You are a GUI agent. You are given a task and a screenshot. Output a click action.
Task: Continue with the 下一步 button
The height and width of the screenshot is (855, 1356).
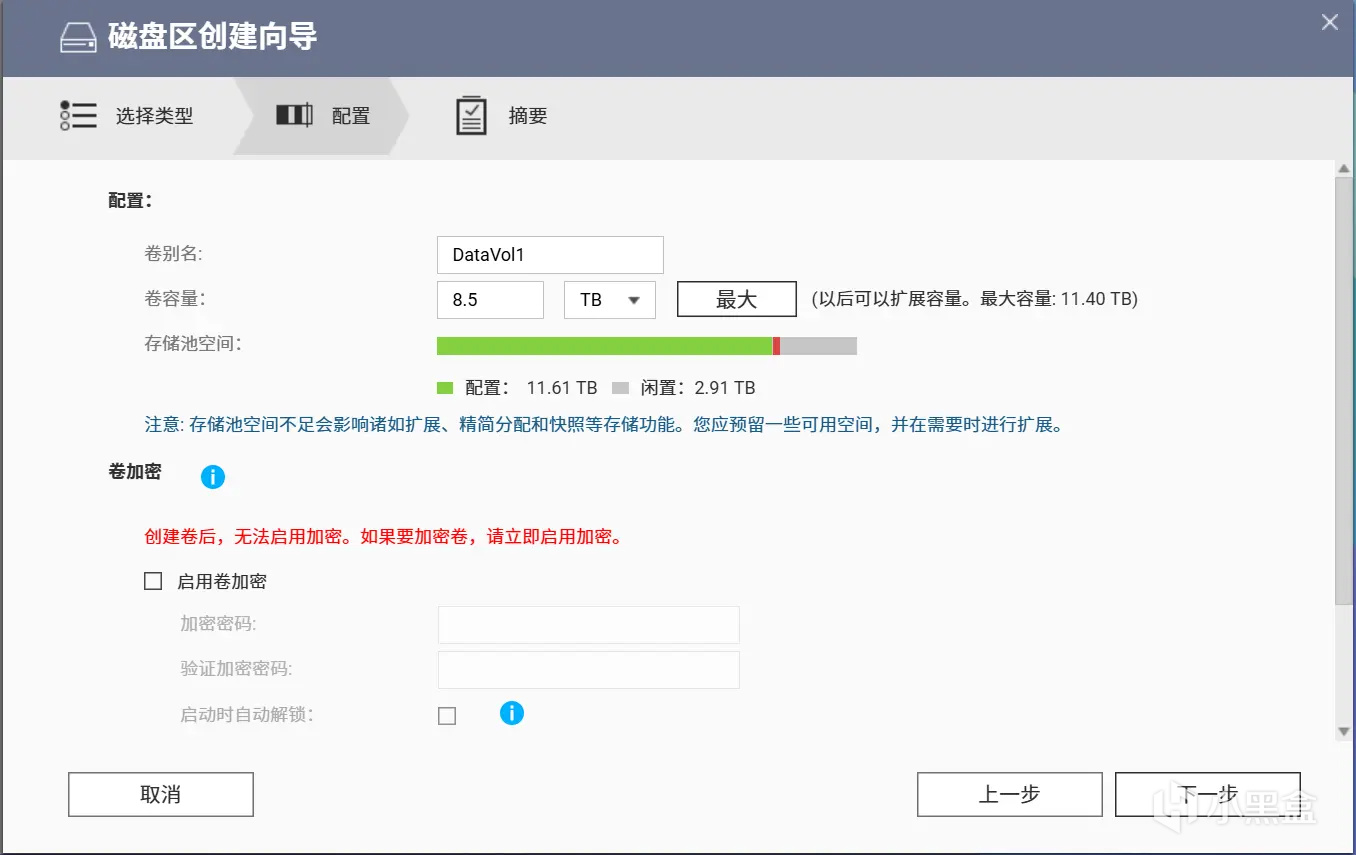1208,794
